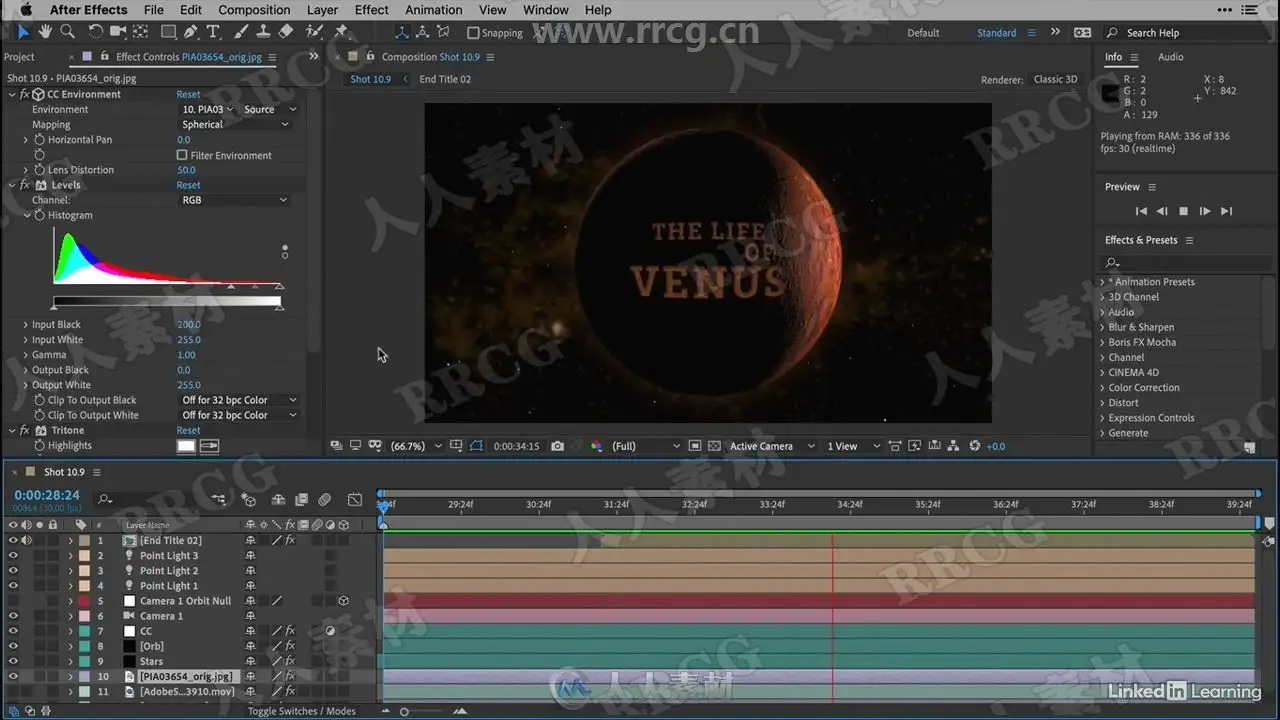Hide the Stars layer
1280x720 pixels.
tap(13, 661)
